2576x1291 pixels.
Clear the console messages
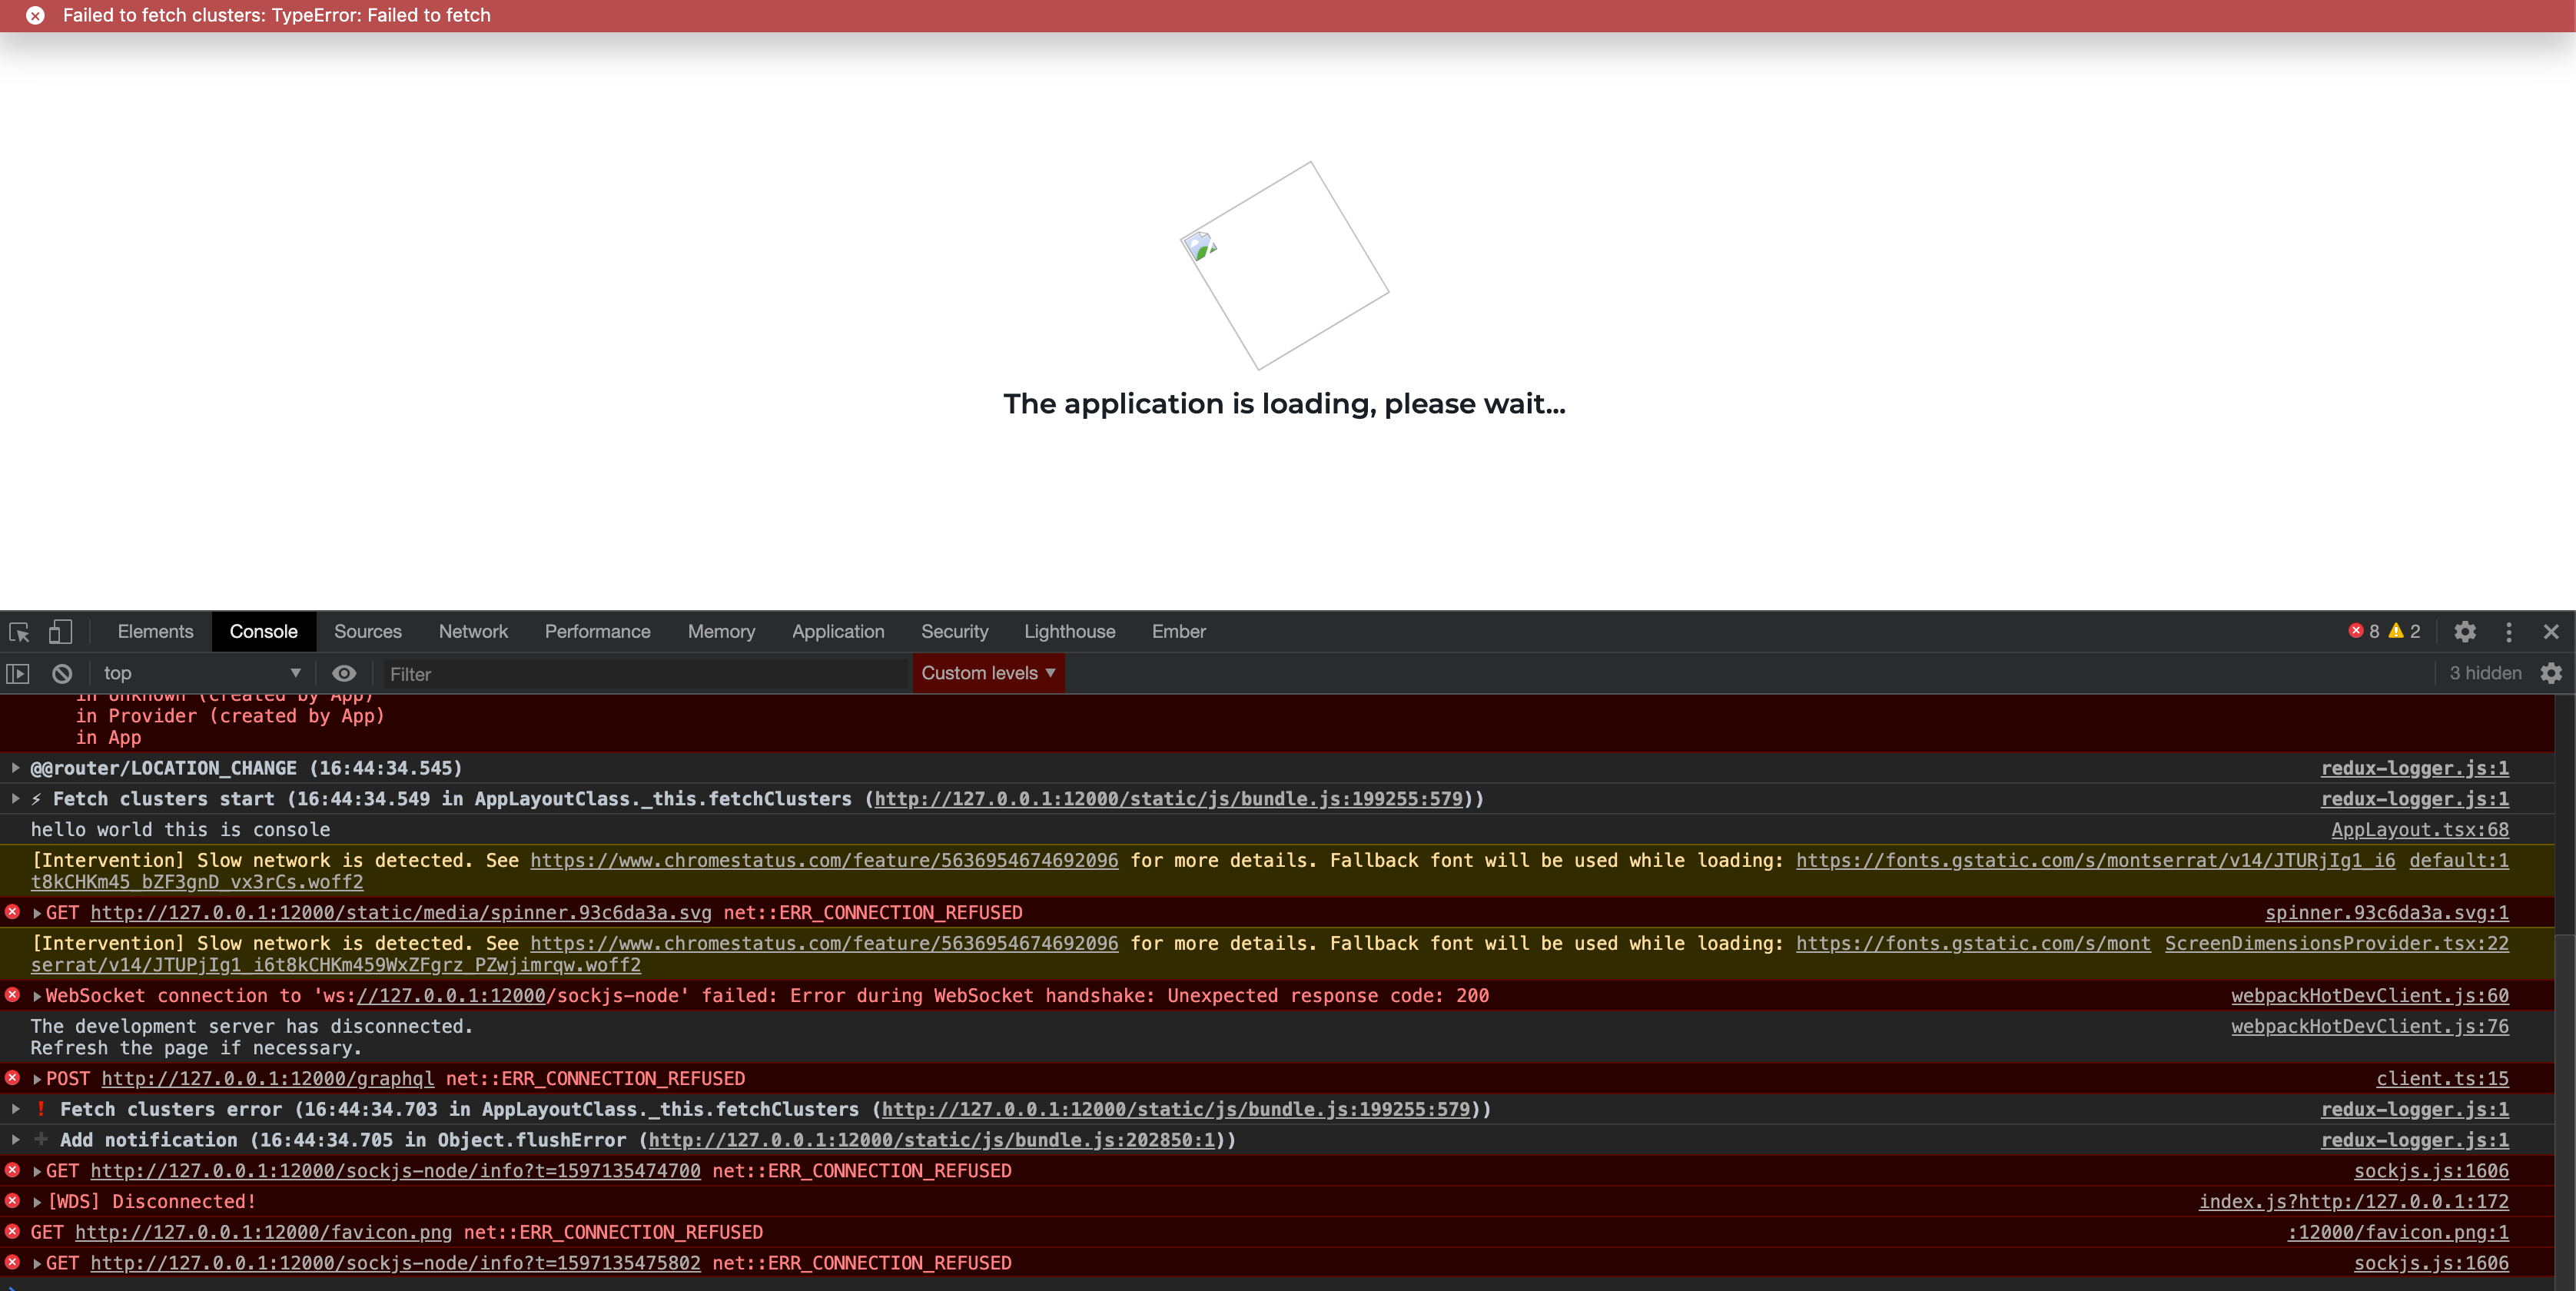(x=62, y=673)
